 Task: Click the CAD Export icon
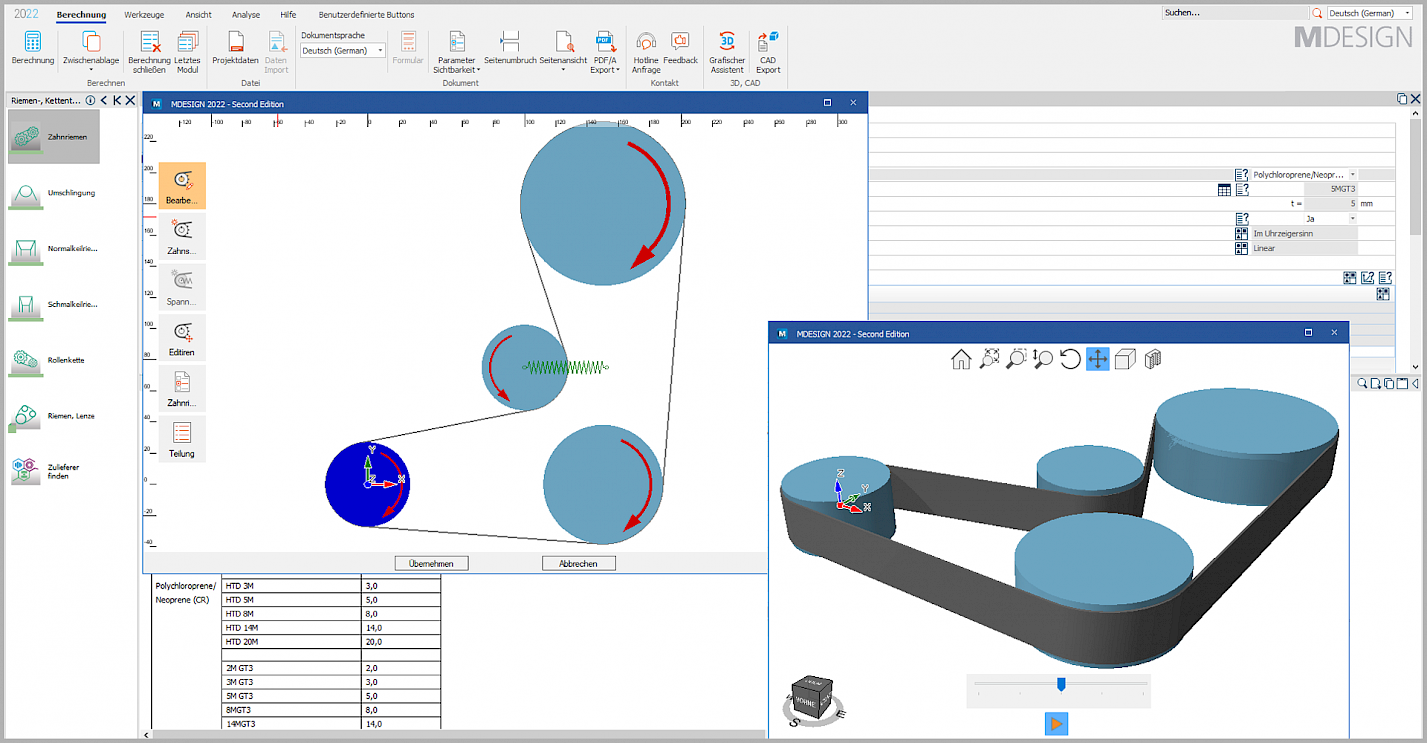coord(768,52)
